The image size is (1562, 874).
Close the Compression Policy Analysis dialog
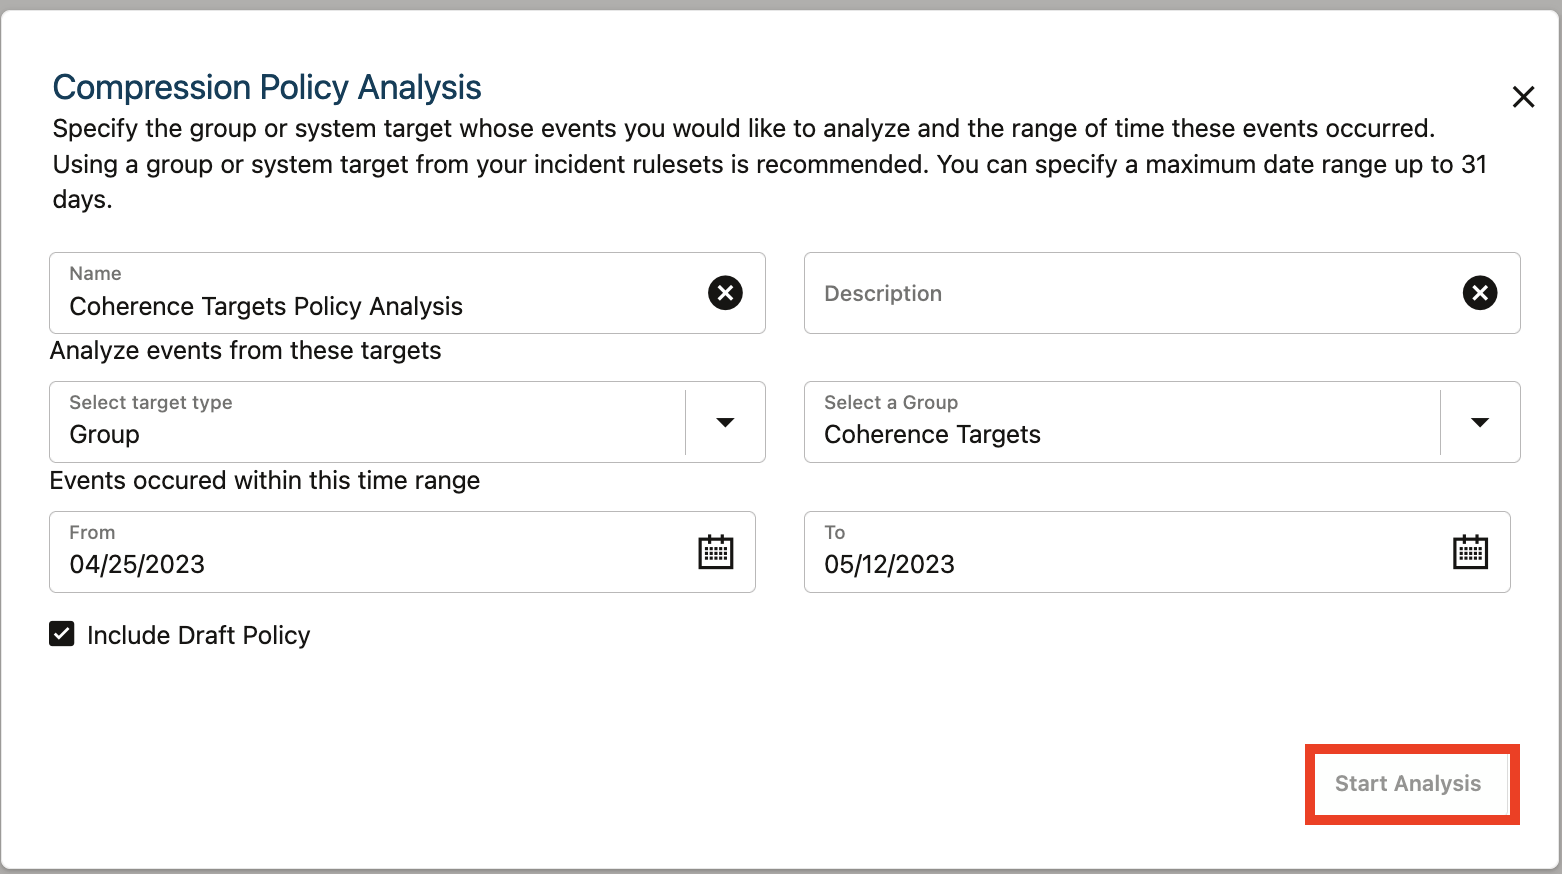(1523, 97)
